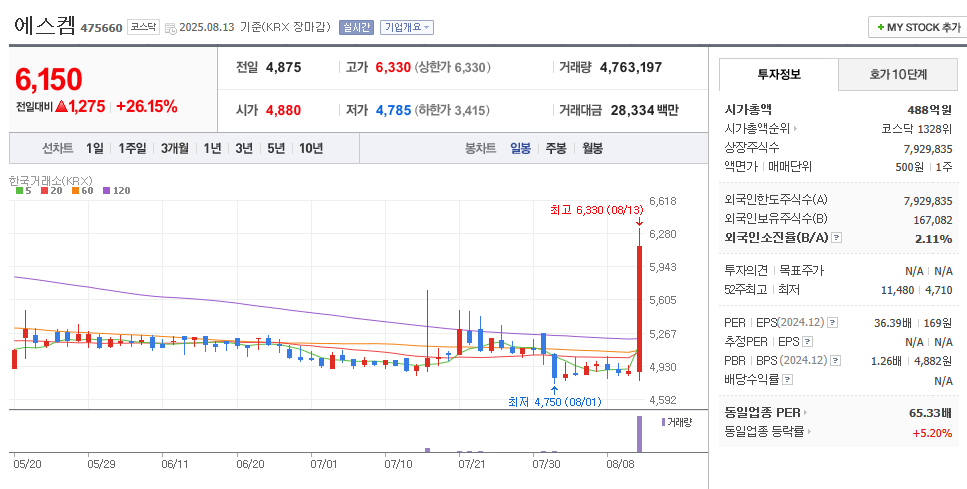
Task: Click the purple 거래량 legend marker
Action: click(663, 422)
